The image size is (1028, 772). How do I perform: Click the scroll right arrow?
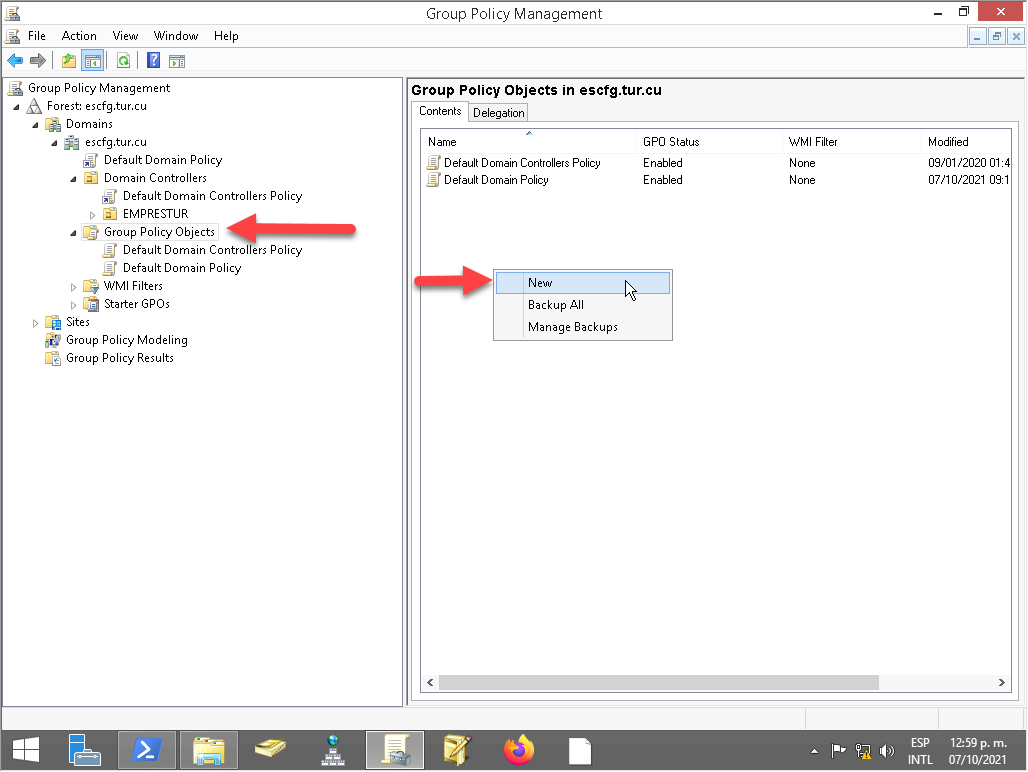coord(1002,682)
